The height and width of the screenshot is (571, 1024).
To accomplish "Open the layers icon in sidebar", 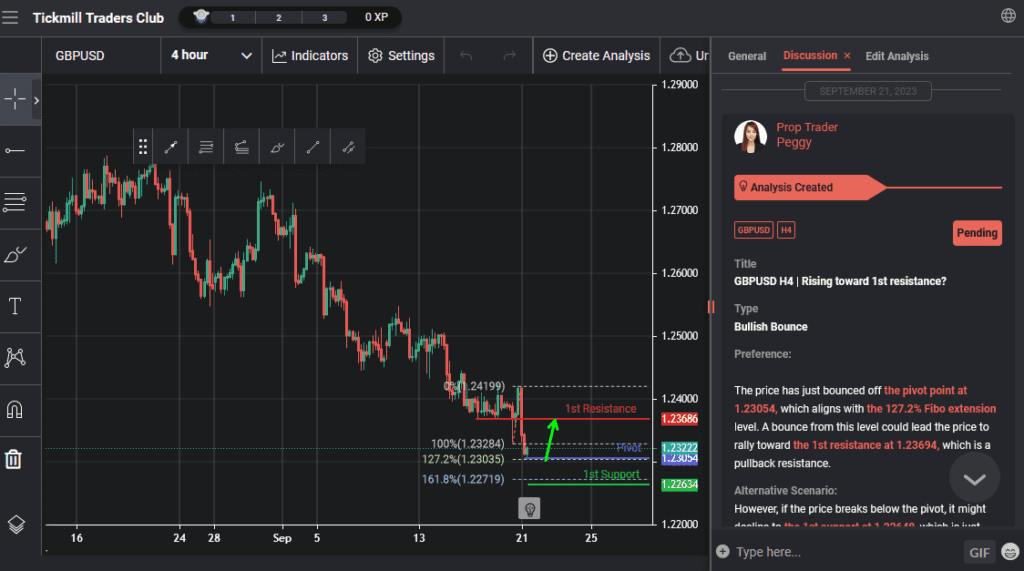I will 15,524.
